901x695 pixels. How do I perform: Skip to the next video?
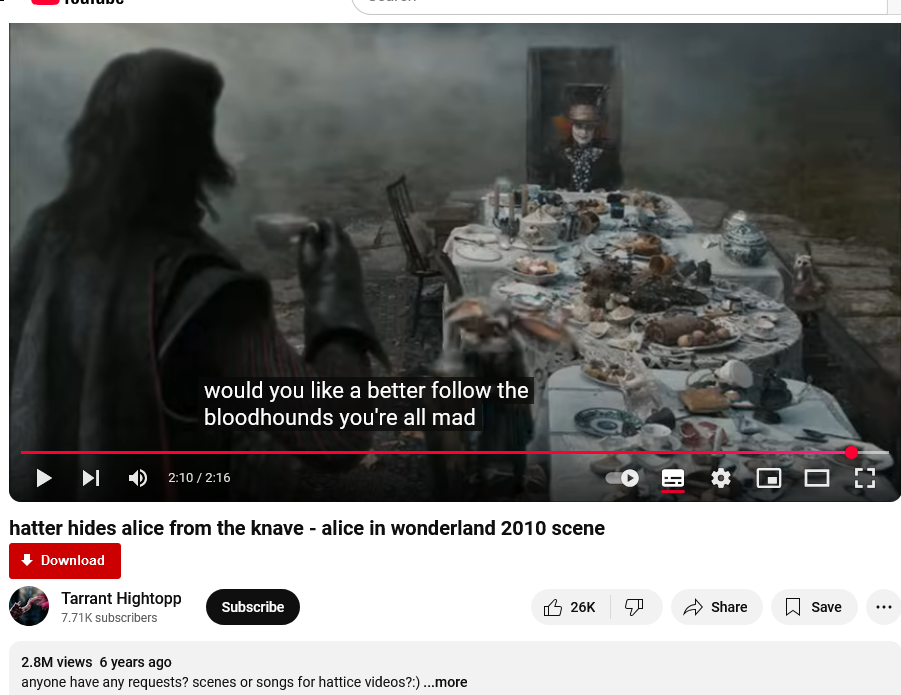pos(91,478)
